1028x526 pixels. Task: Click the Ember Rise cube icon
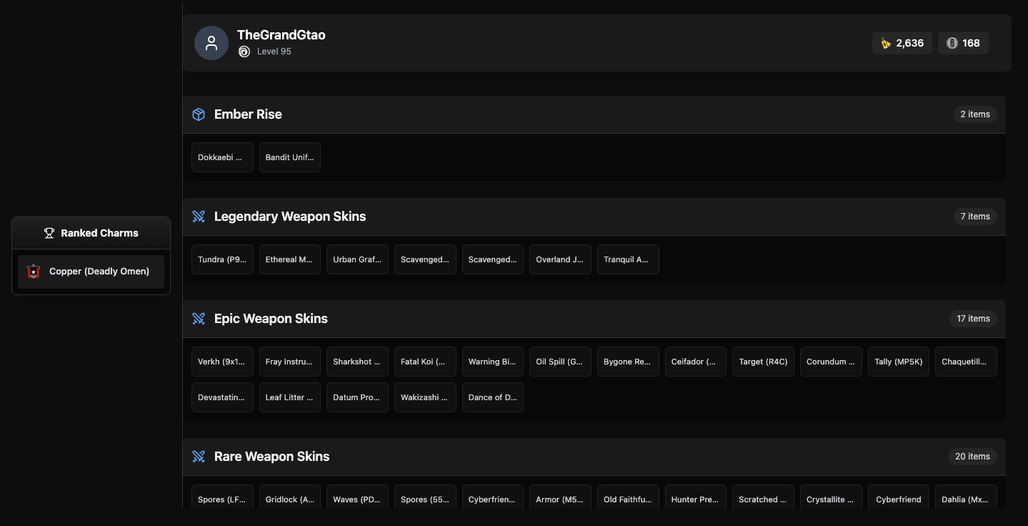[199, 115]
